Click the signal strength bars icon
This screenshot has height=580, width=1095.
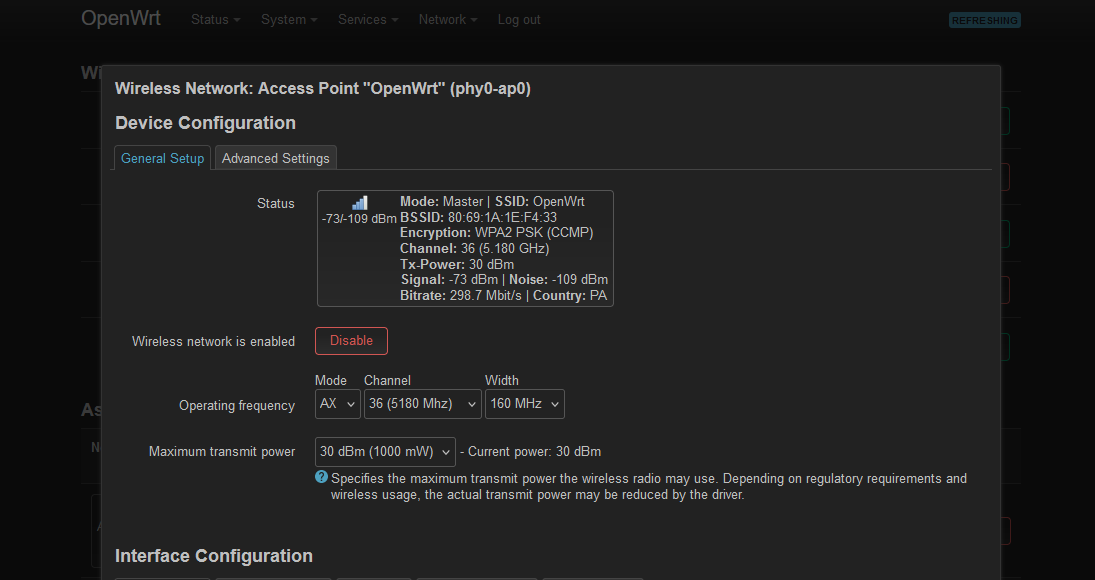click(x=360, y=202)
